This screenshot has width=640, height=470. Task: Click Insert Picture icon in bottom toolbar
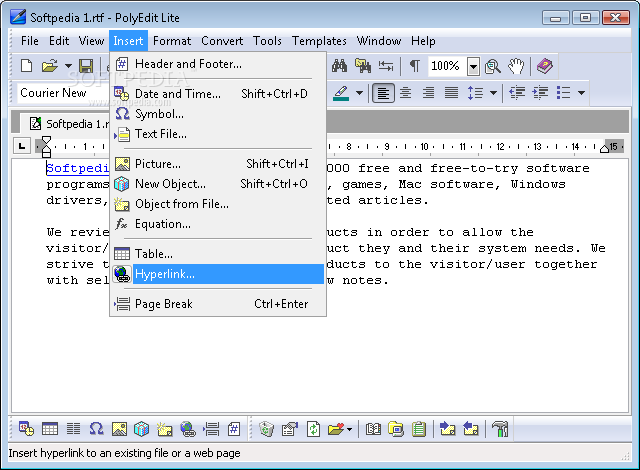(x=119, y=429)
